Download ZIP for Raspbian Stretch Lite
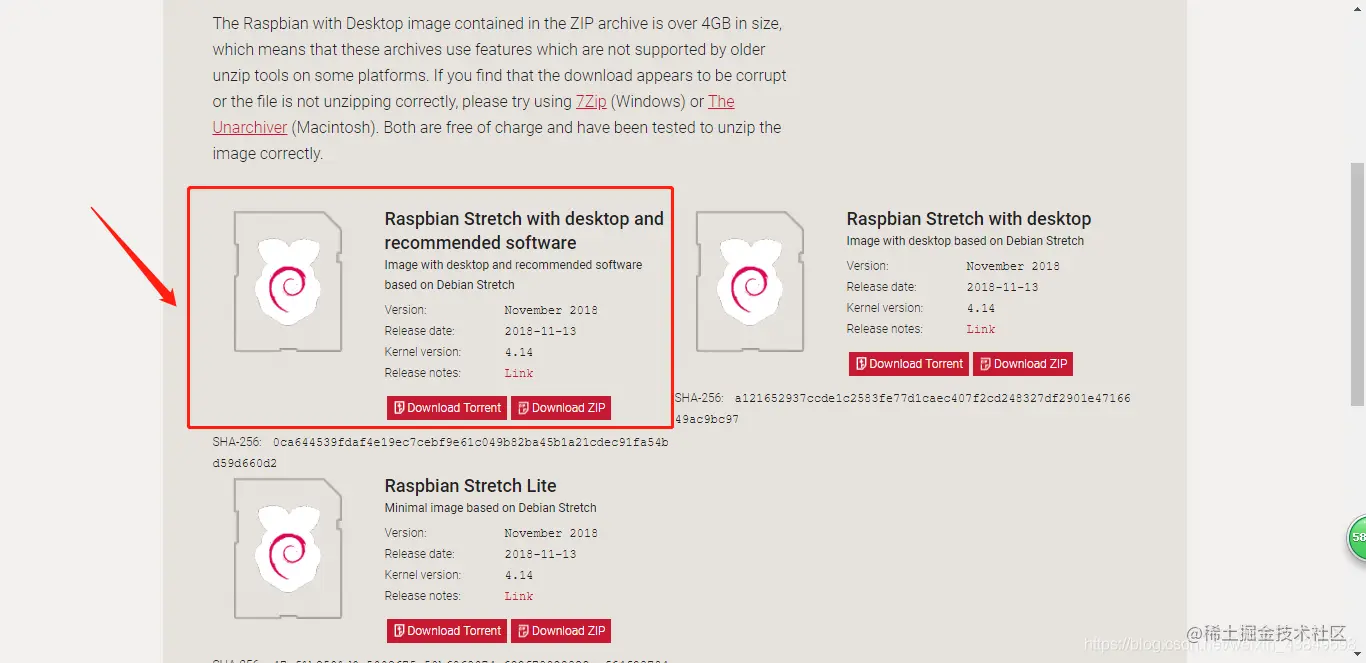The width and height of the screenshot is (1366, 663). pyautogui.click(x=561, y=631)
